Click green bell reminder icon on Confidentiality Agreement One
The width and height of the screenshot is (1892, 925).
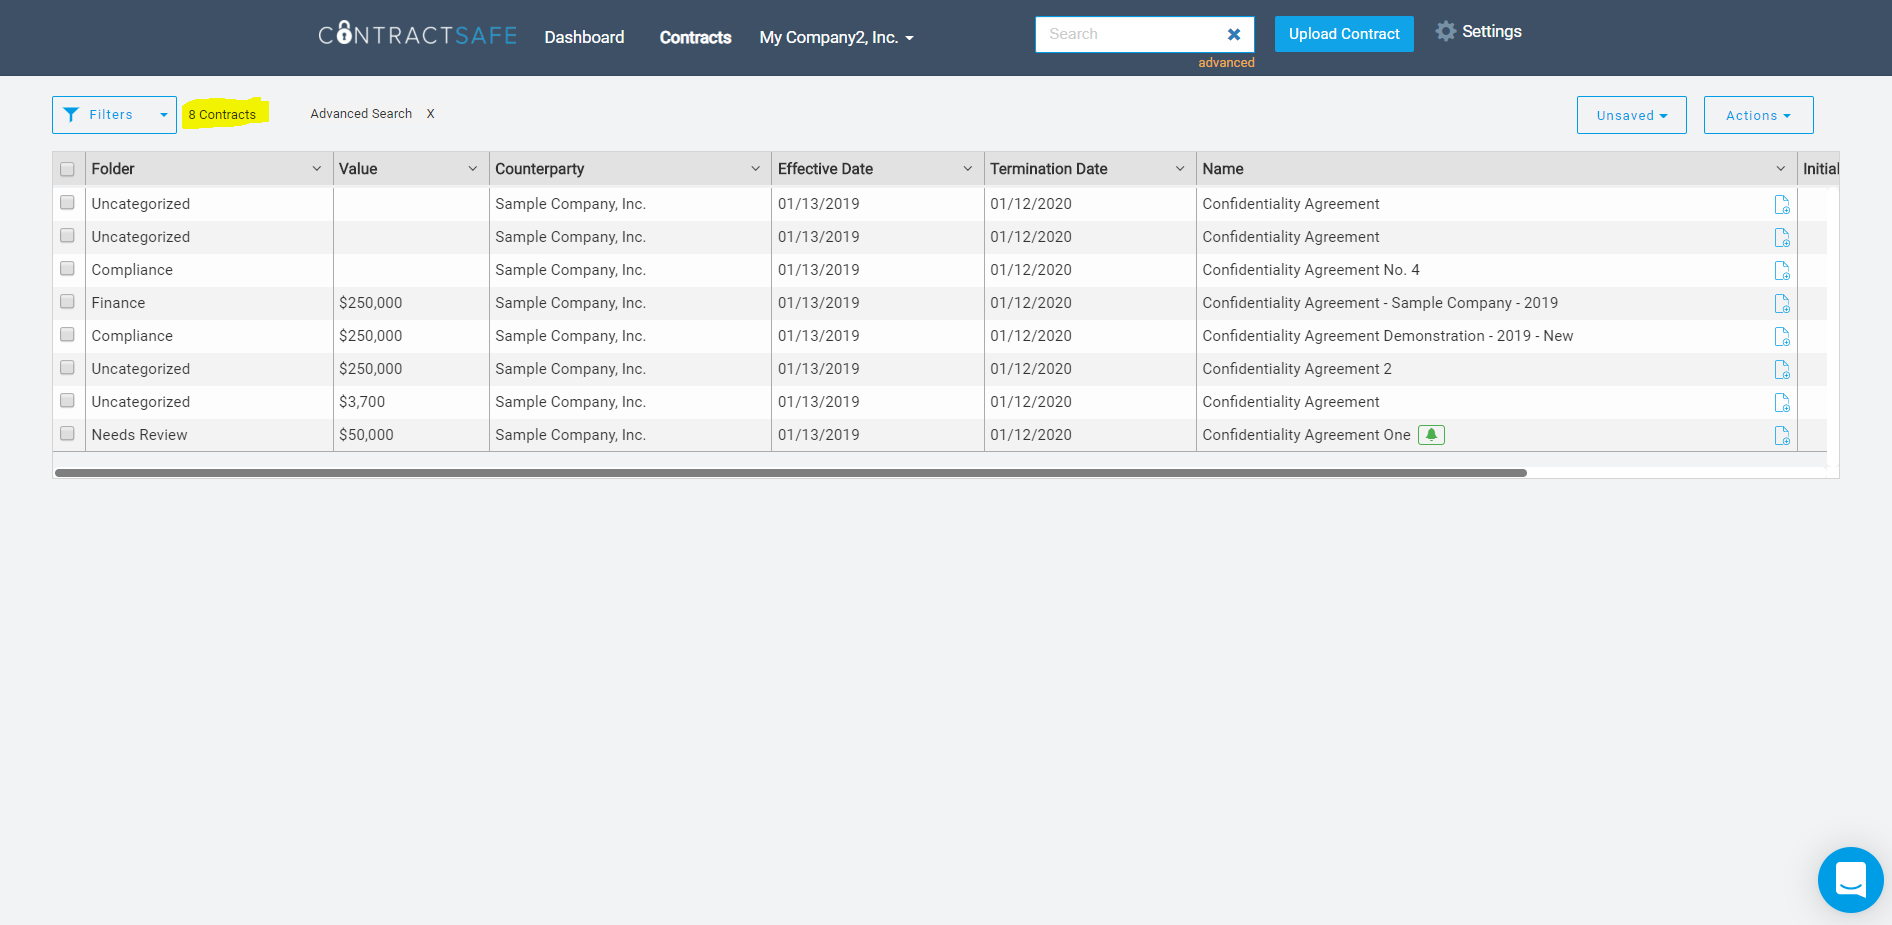click(1431, 435)
